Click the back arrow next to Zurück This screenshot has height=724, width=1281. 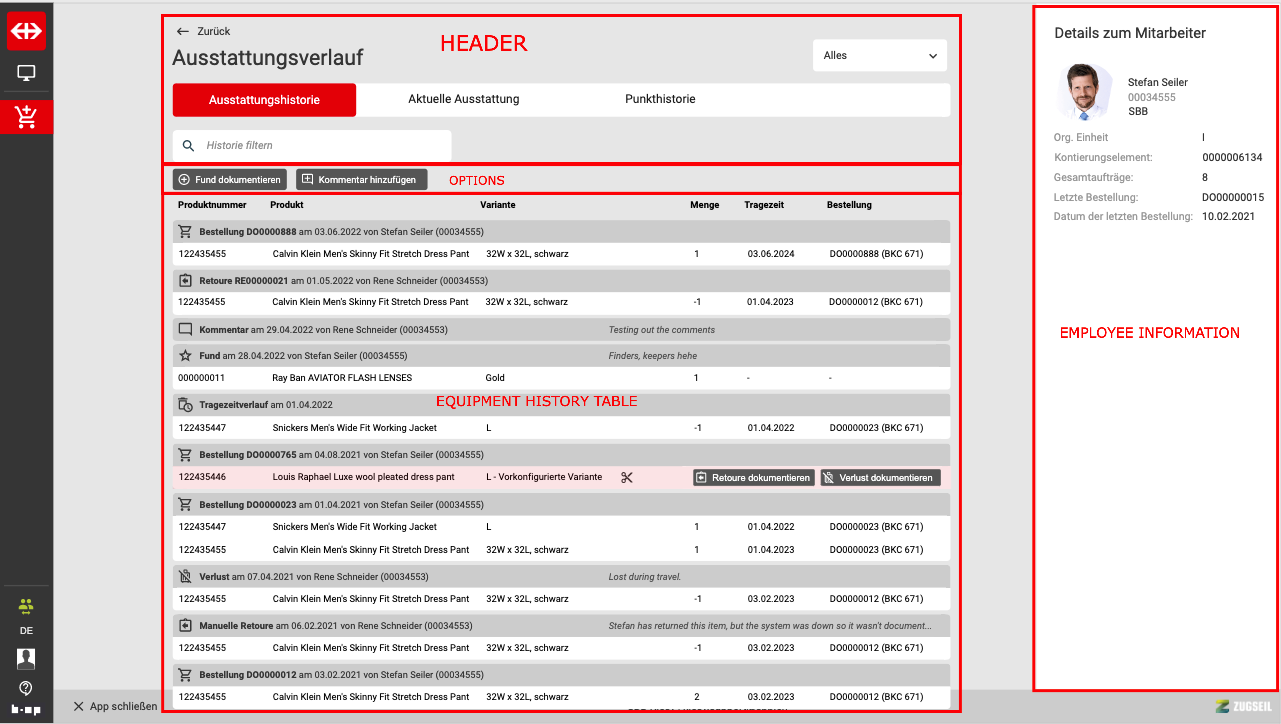(x=182, y=31)
